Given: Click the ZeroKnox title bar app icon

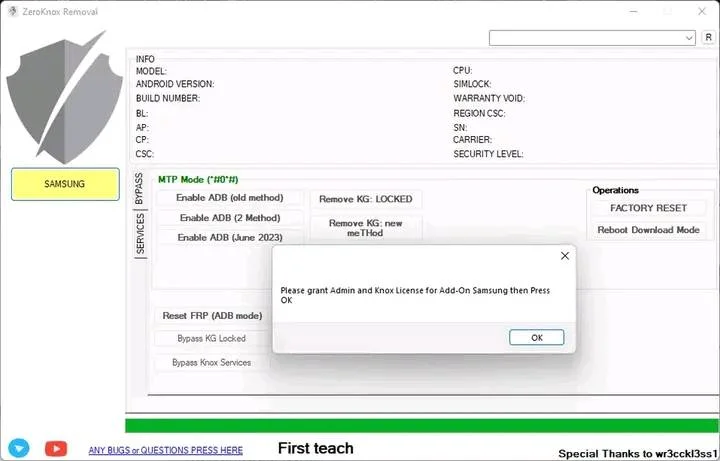Looking at the screenshot, I should [x=12, y=11].
